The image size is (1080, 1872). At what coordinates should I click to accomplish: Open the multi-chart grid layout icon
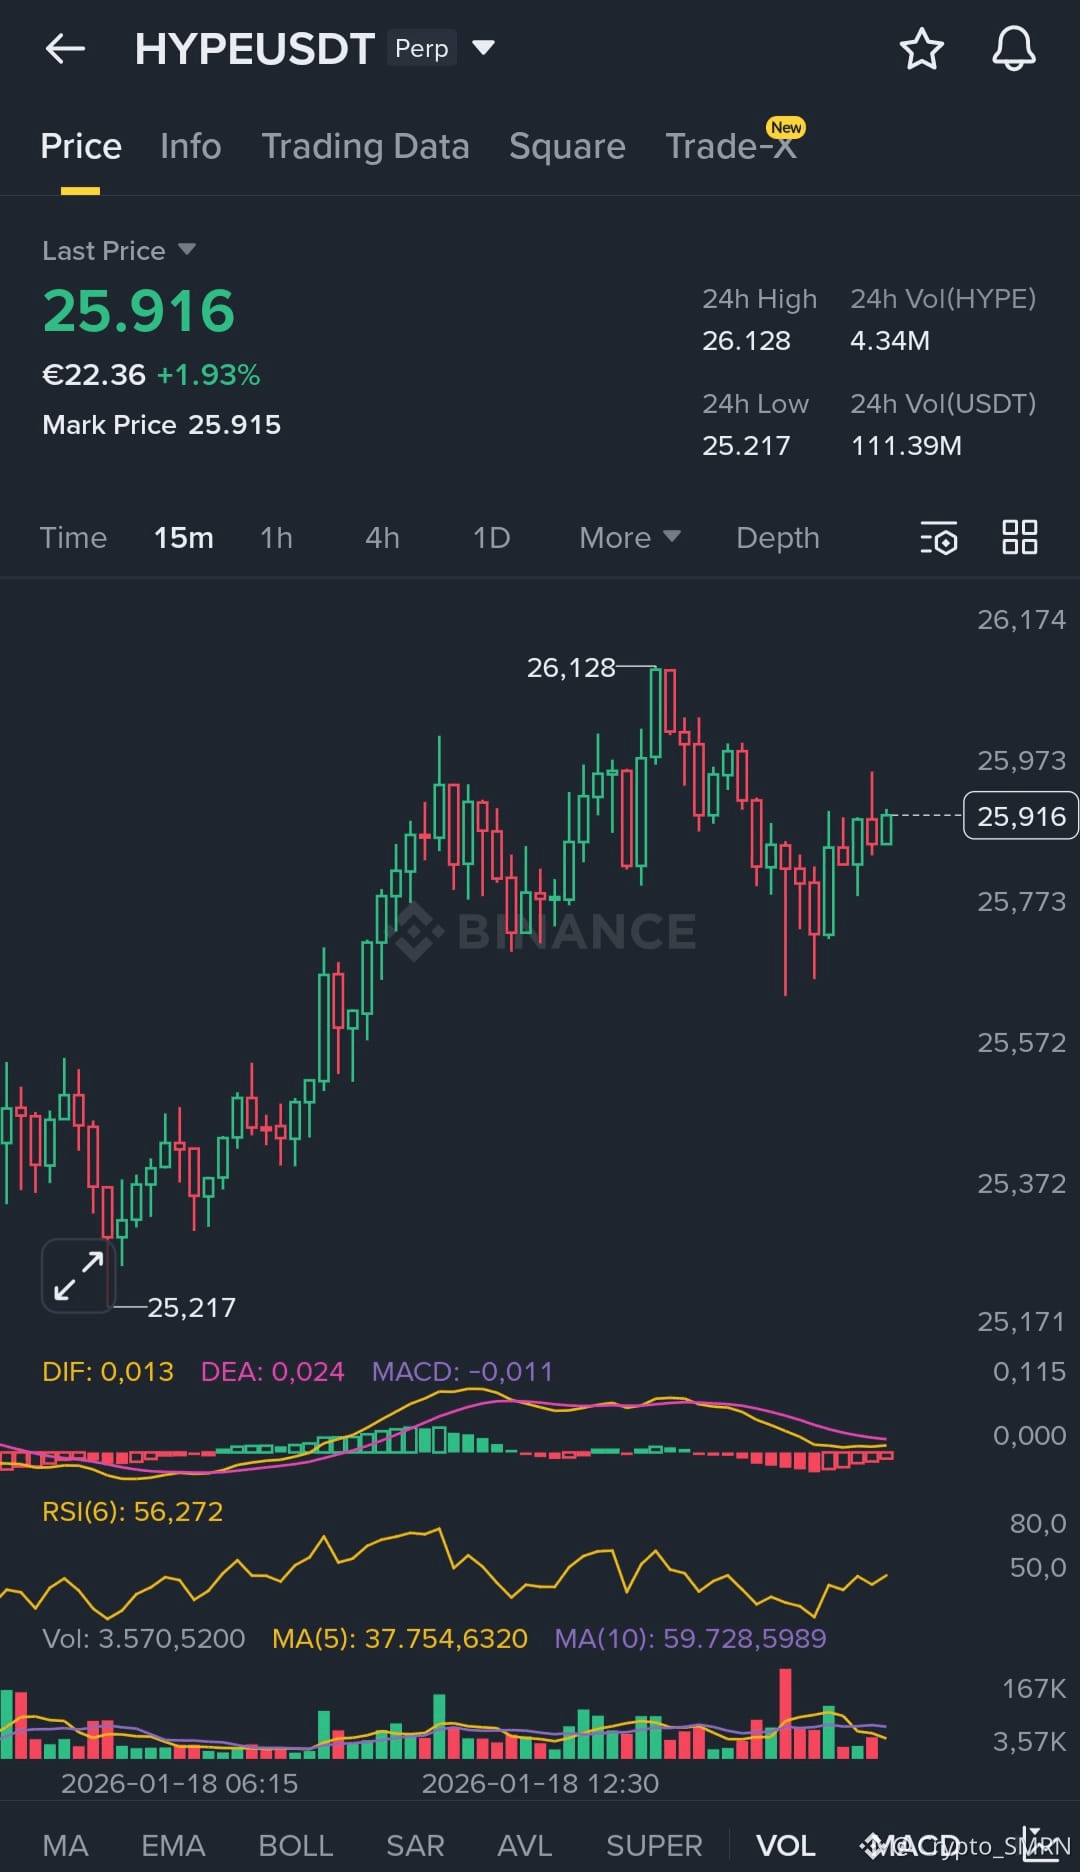click(x=1020, y=537)
